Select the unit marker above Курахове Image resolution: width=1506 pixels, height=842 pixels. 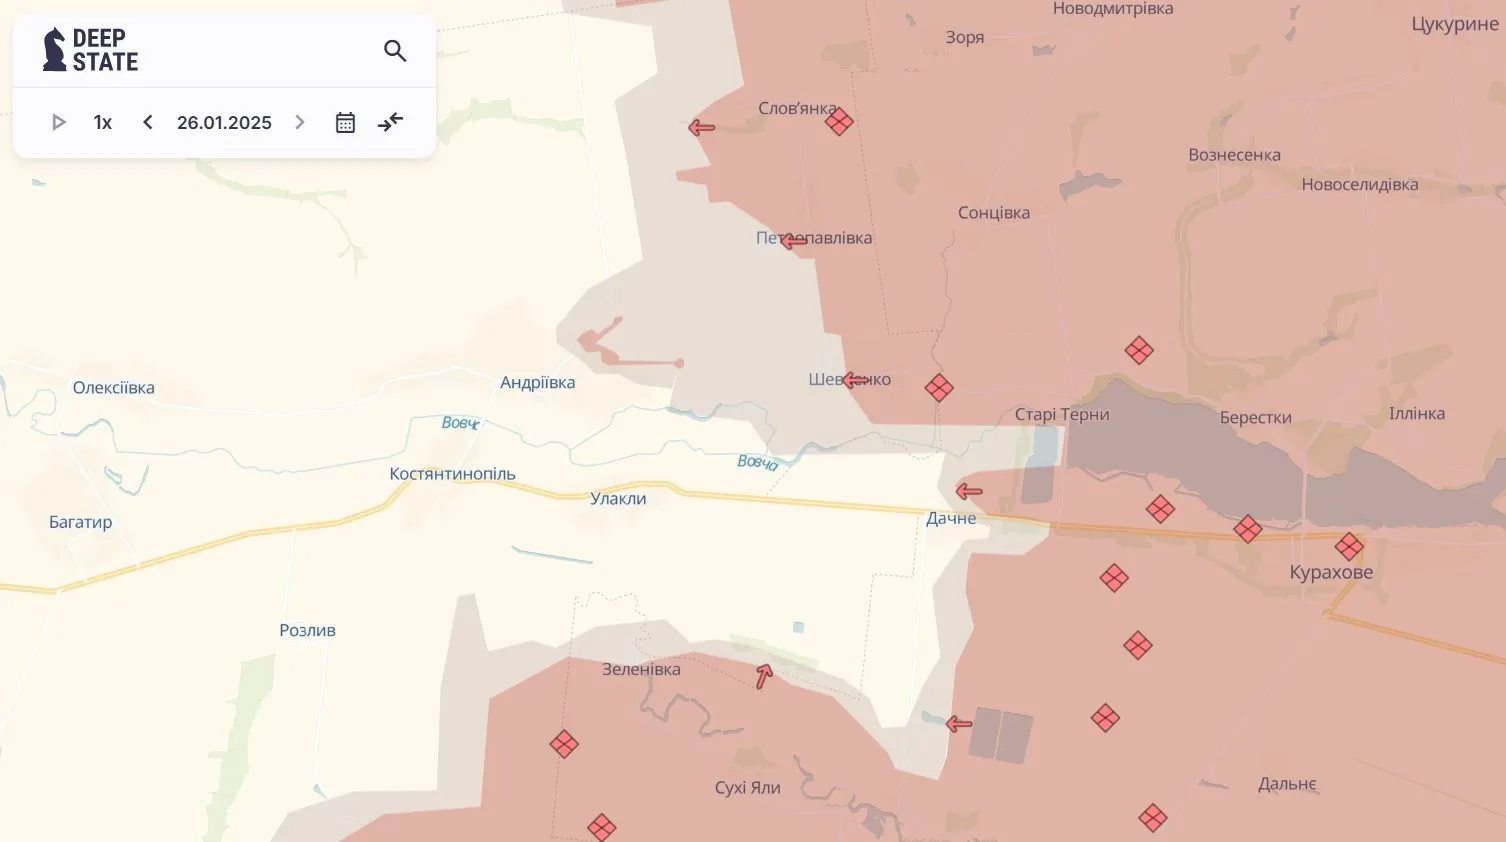pos(1349,546)
